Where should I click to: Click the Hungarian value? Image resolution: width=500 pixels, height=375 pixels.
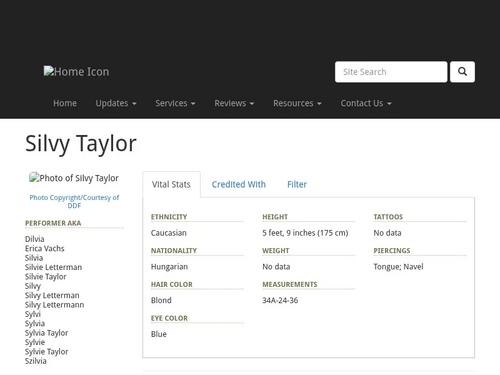pos(169,267)
